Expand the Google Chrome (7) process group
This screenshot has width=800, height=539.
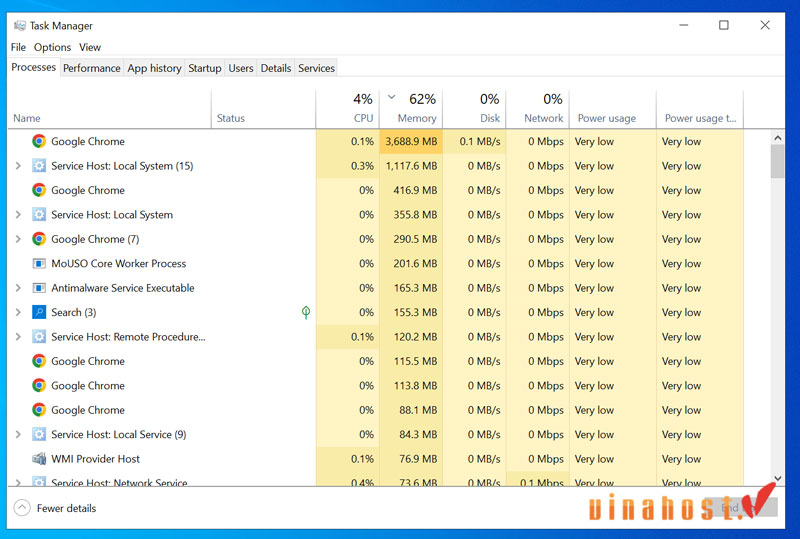click(18, 240)
